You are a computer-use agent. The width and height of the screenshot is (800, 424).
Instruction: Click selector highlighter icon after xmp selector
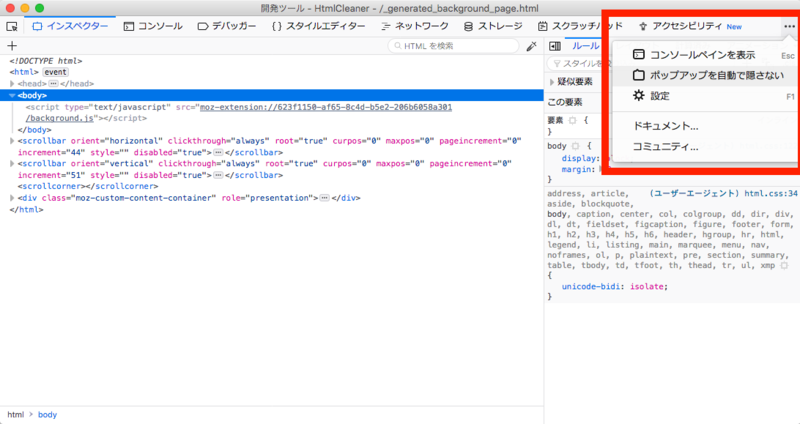pyautogui.click(x=784, y=266)
